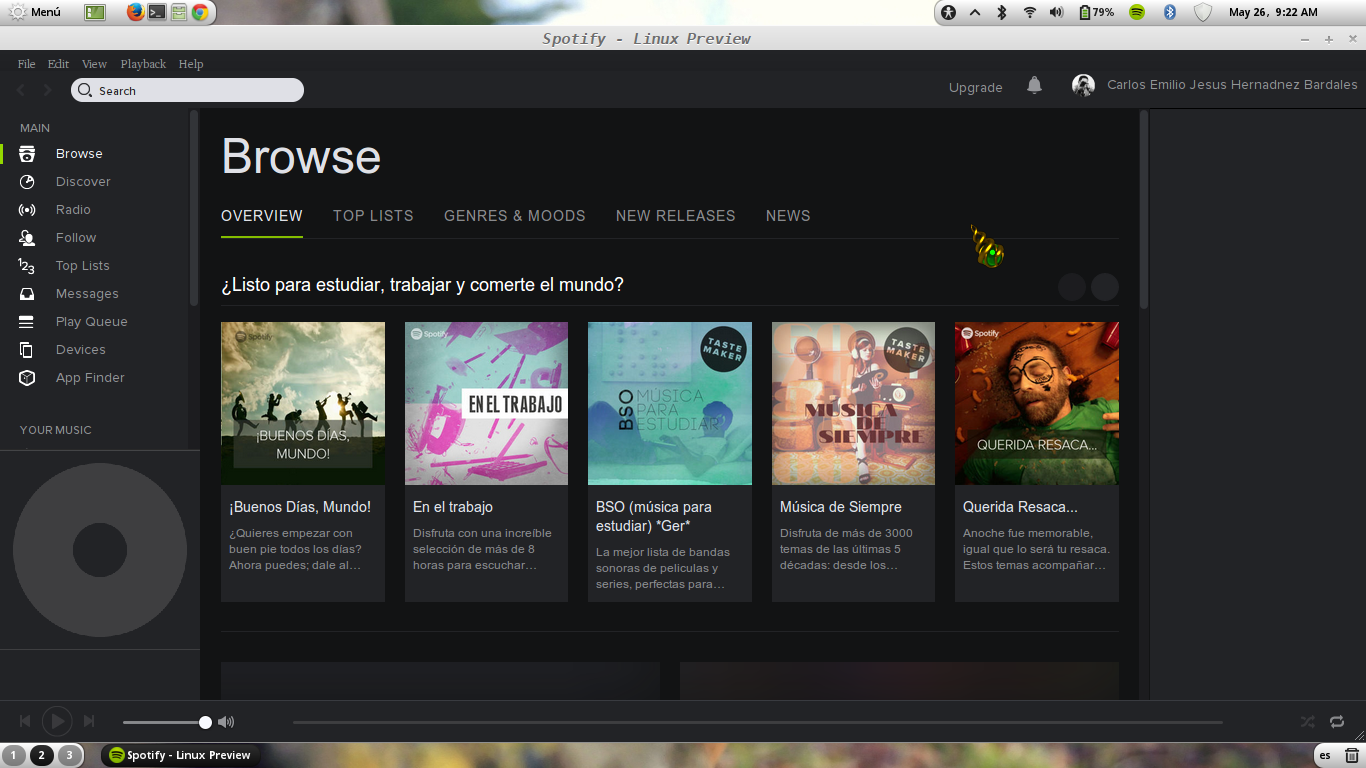
Task: Open notifications via the bell icon
Action: [1034, 86]
